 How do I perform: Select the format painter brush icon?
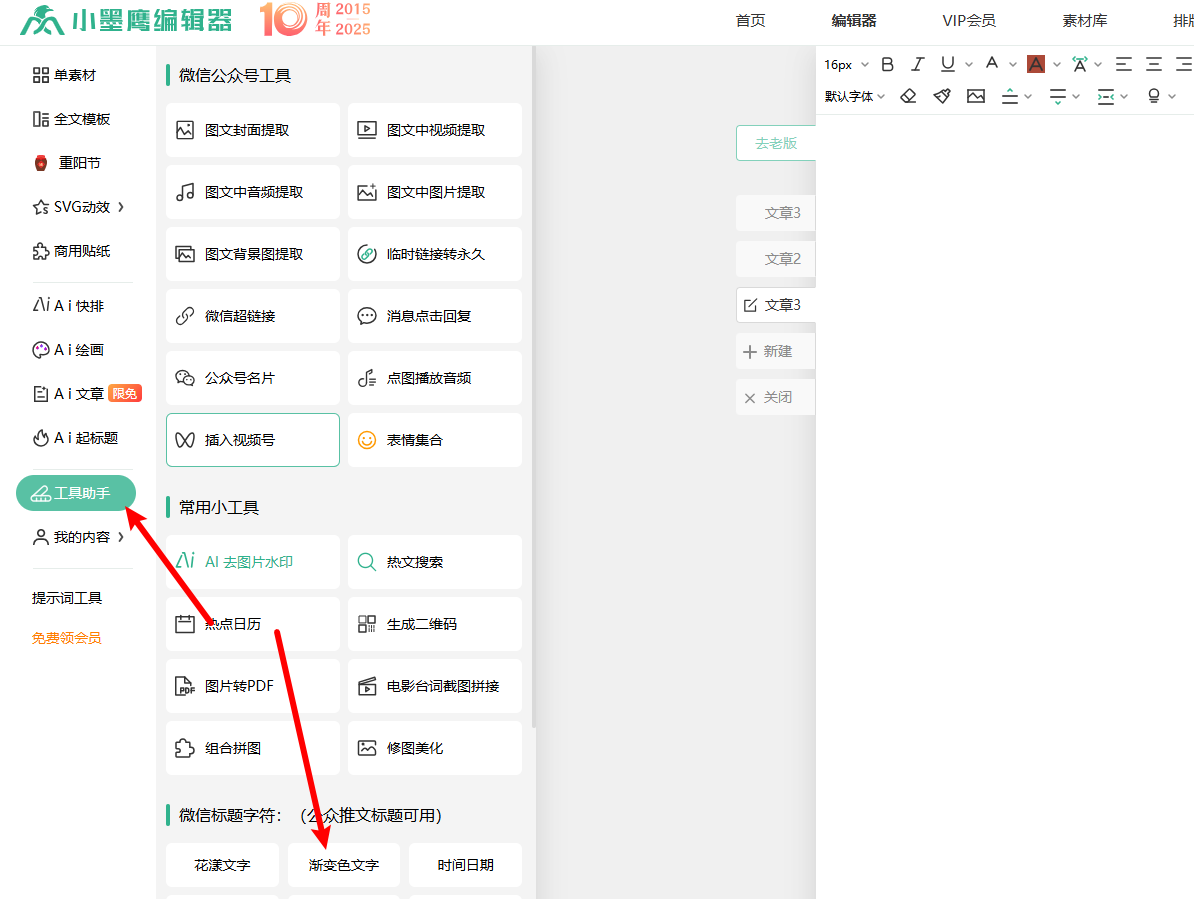pos(941,96)
